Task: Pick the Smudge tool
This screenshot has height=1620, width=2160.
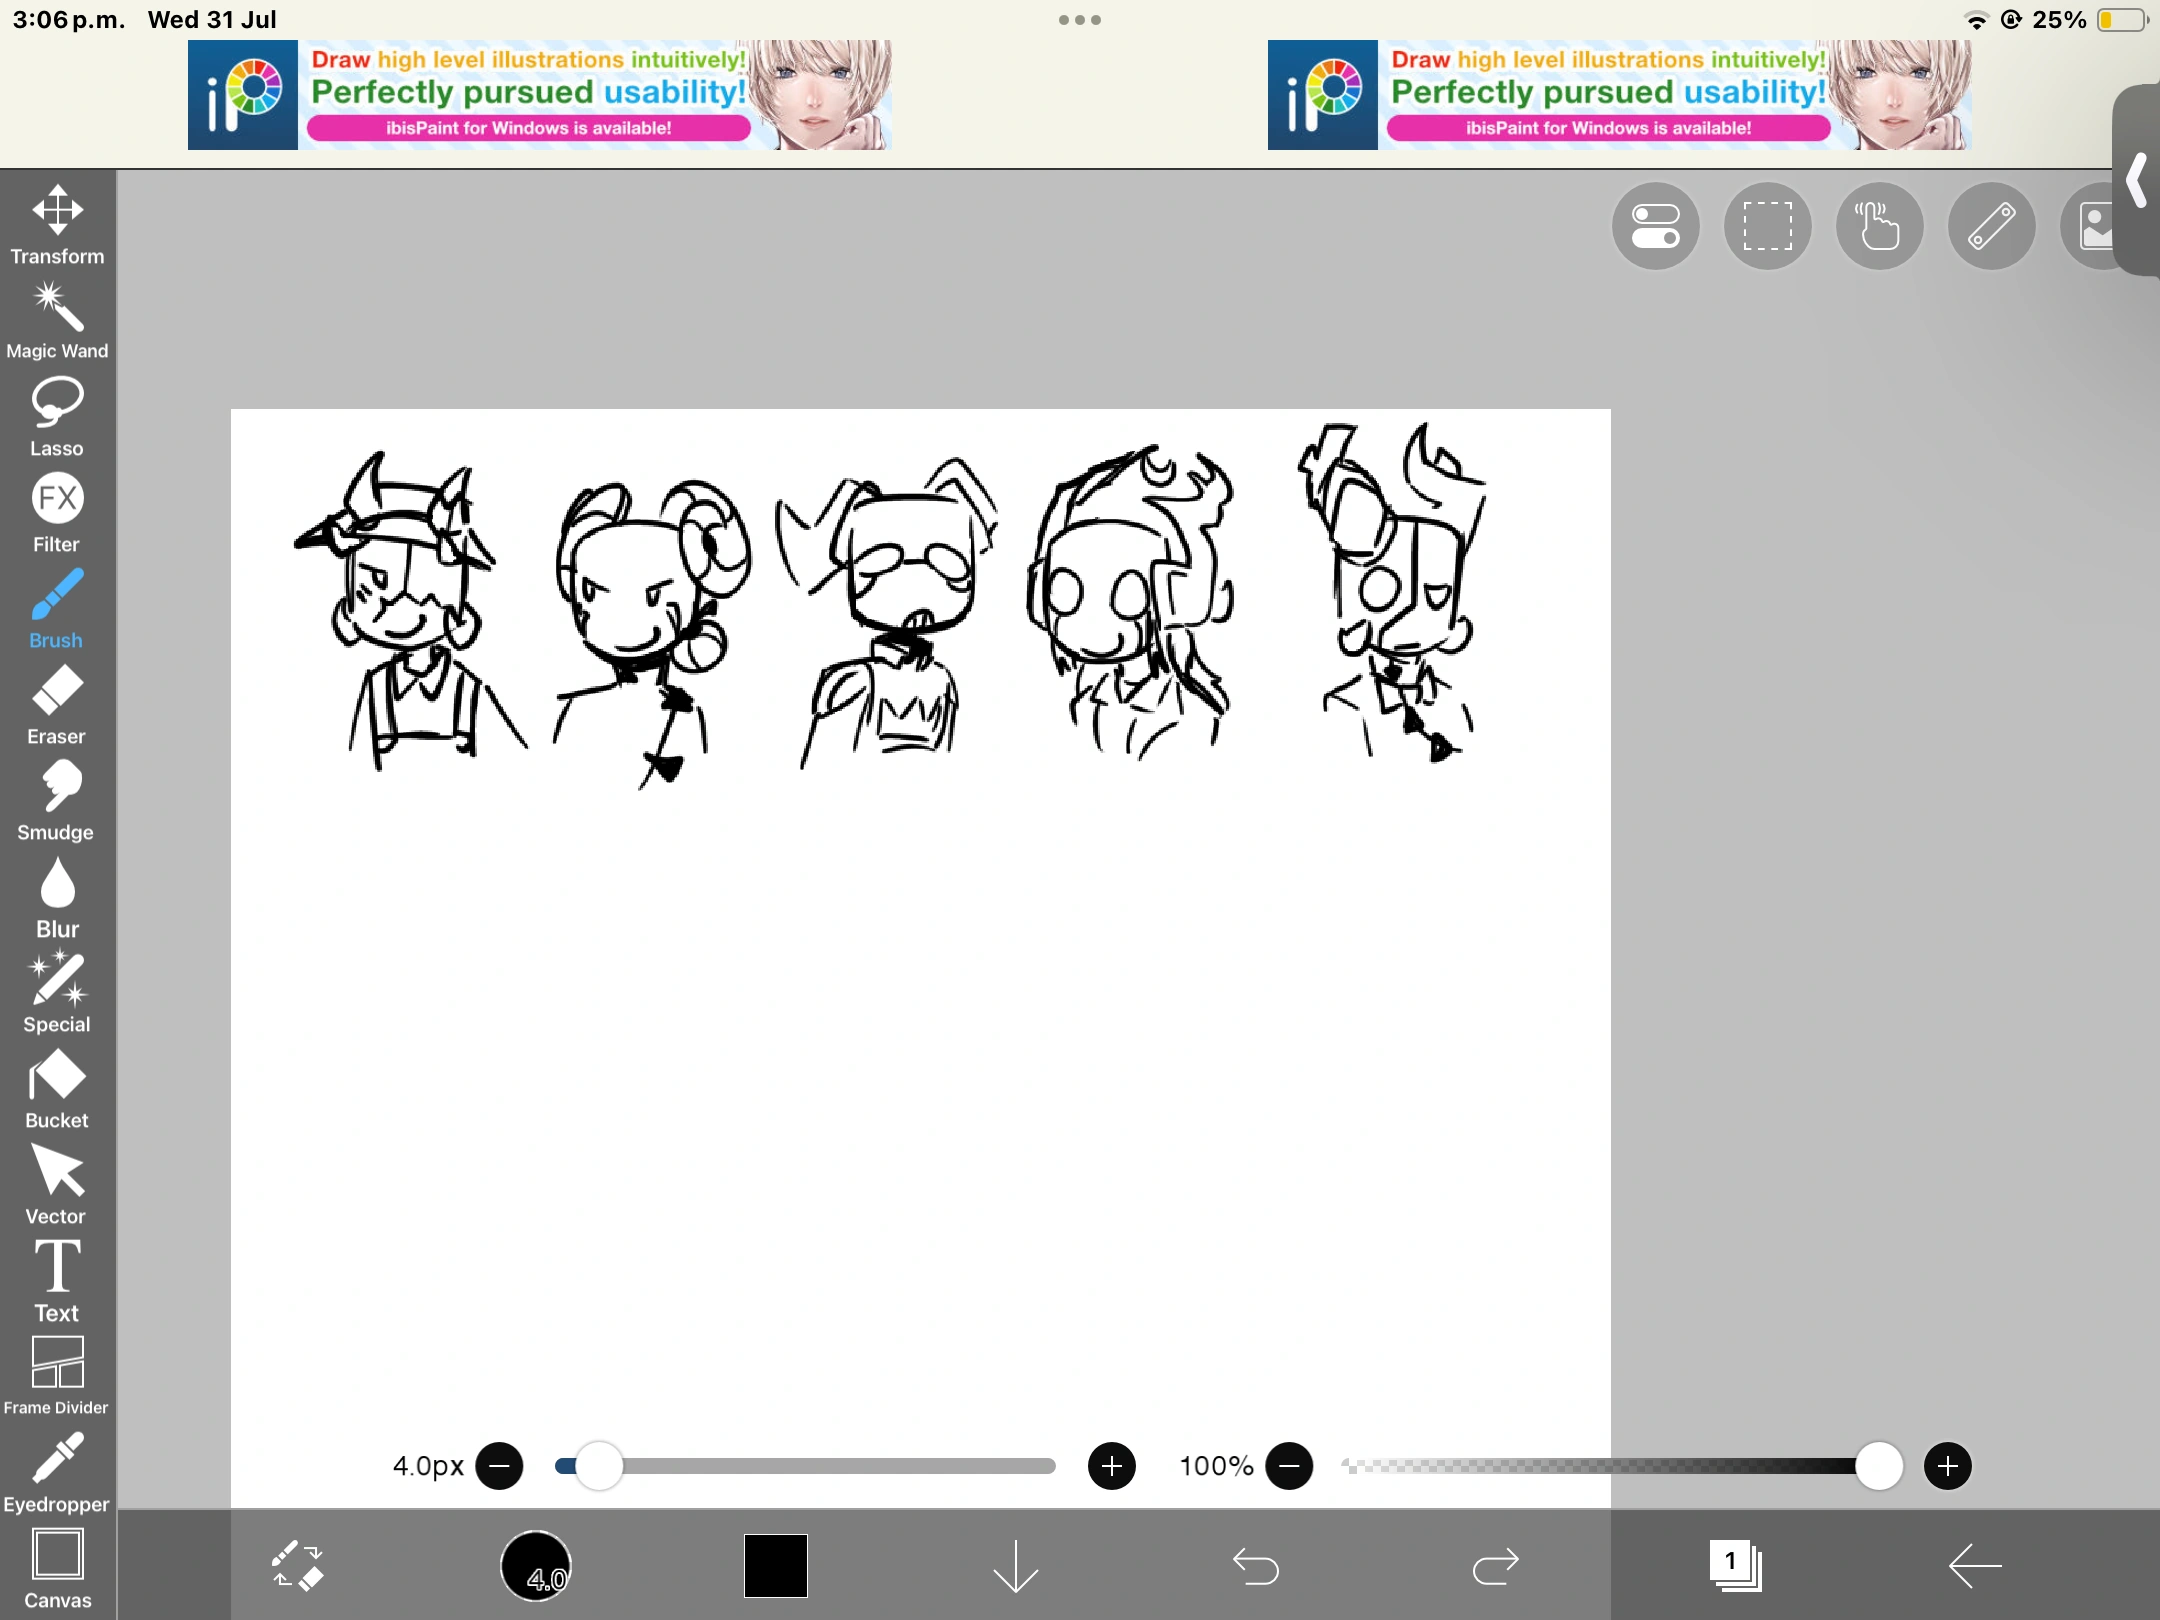Action: 57,800
